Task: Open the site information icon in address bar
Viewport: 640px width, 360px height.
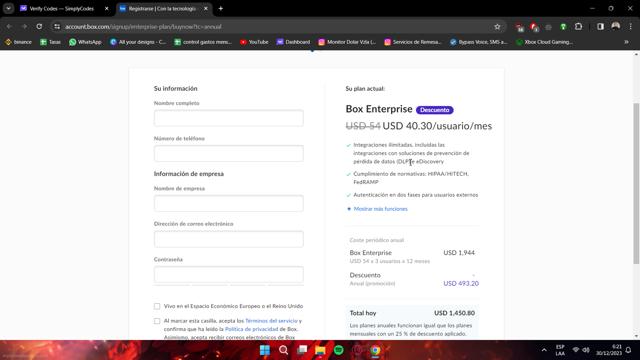Action: pos(57,27)
